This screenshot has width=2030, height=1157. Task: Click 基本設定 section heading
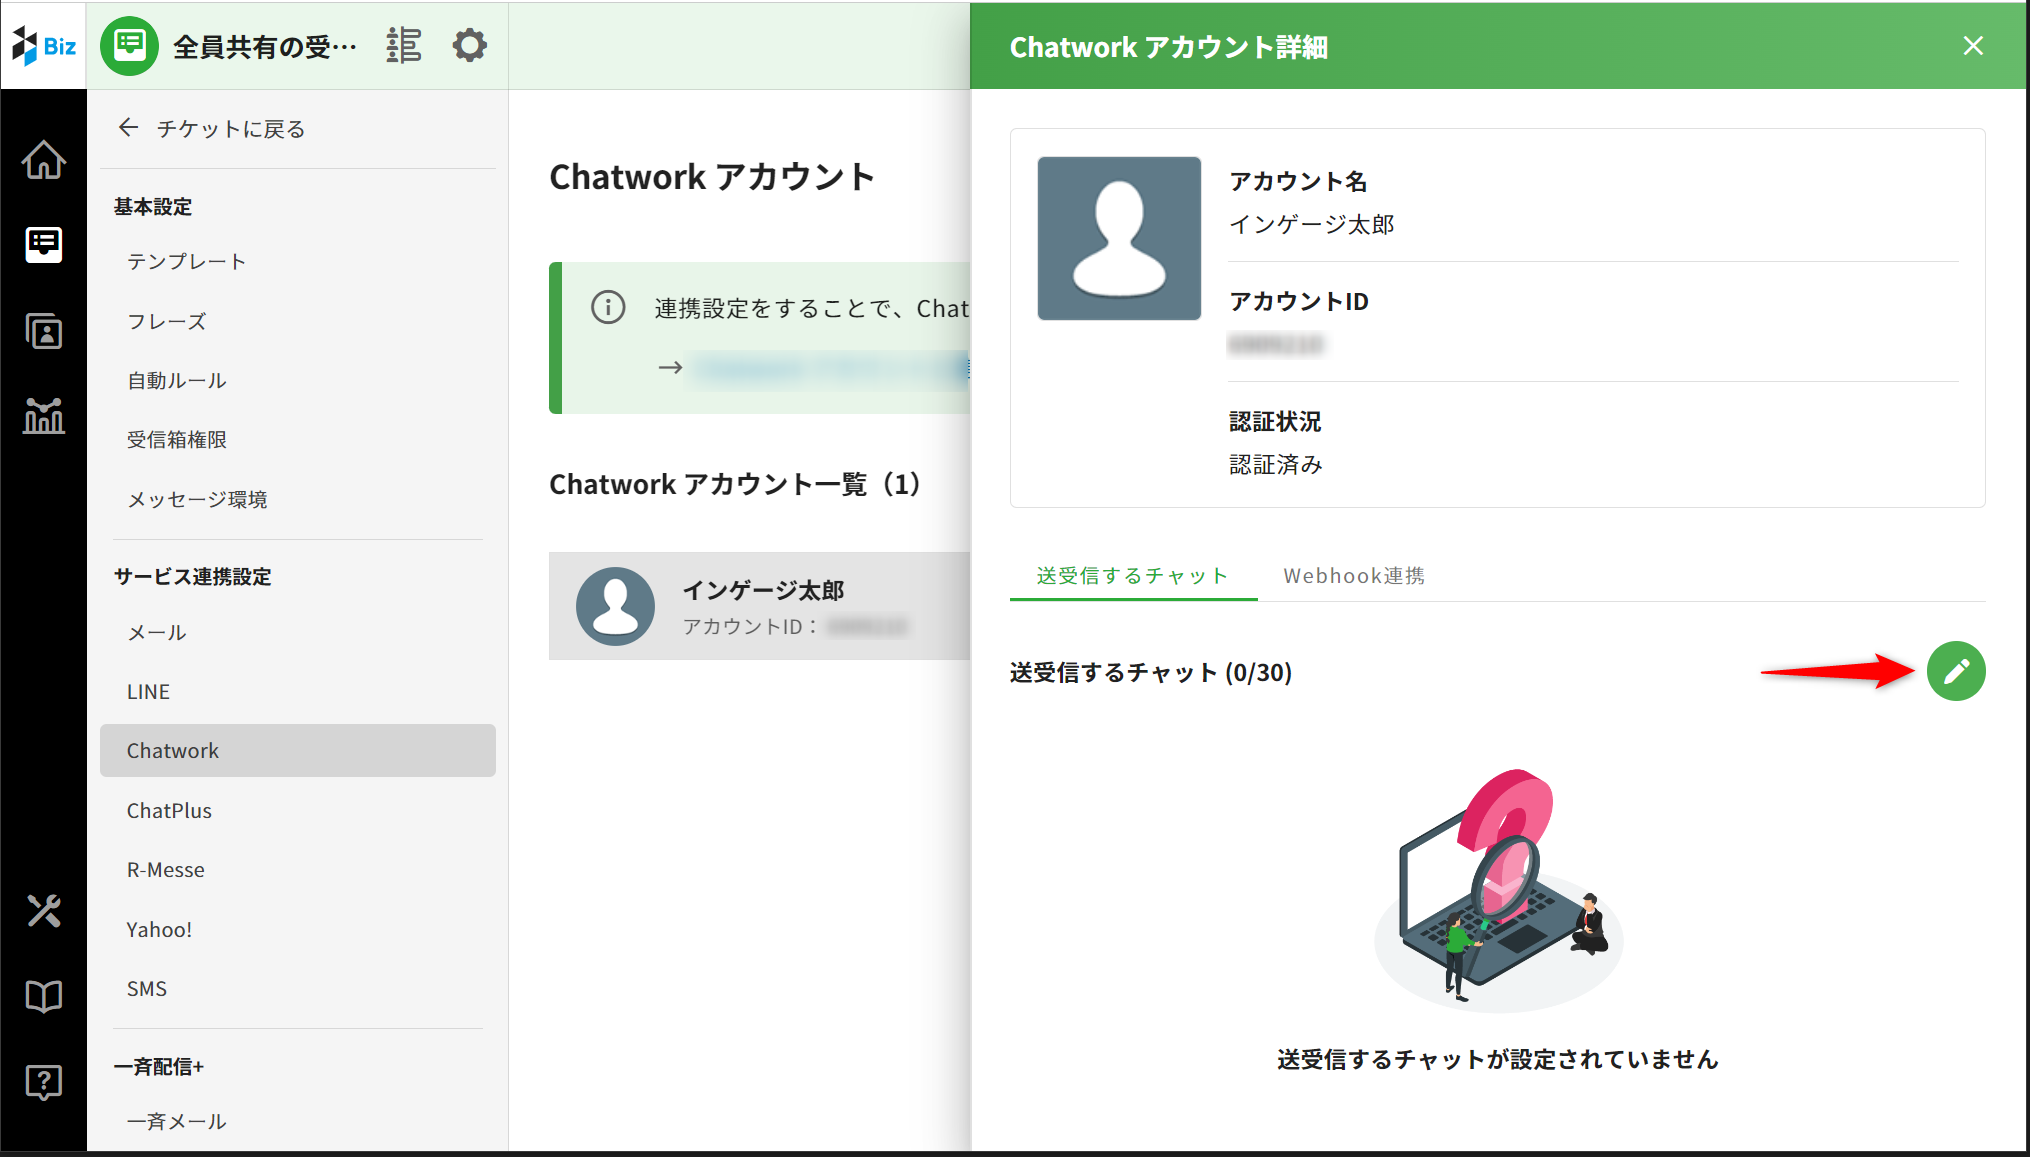153,206
